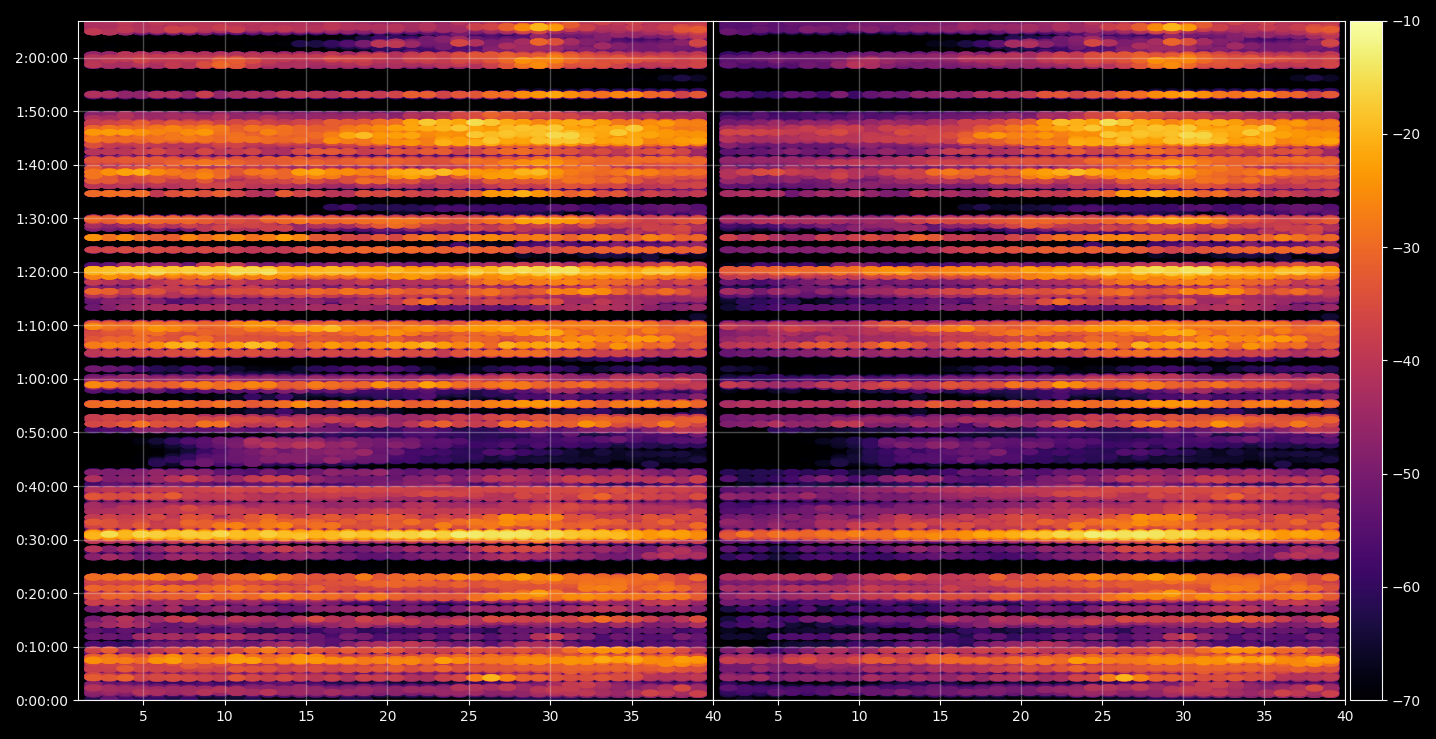
Task: Select the 0:40:00 tick label
Action: pos(42,487)
